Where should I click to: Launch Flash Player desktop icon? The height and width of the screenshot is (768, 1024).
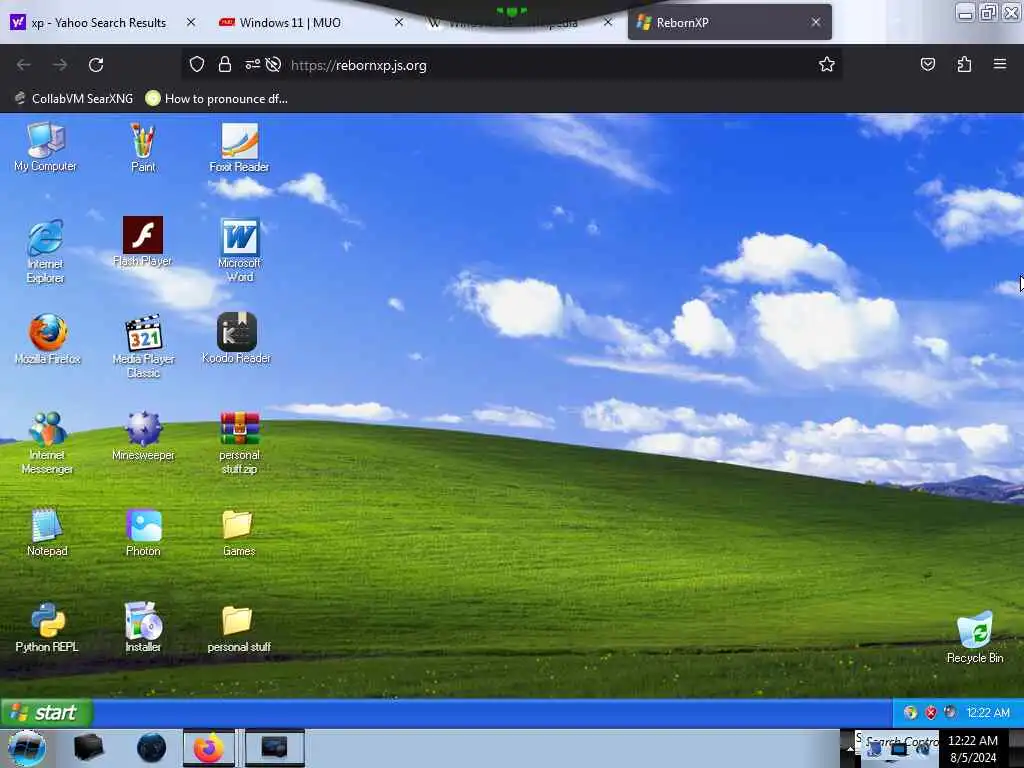coord(142,242)
